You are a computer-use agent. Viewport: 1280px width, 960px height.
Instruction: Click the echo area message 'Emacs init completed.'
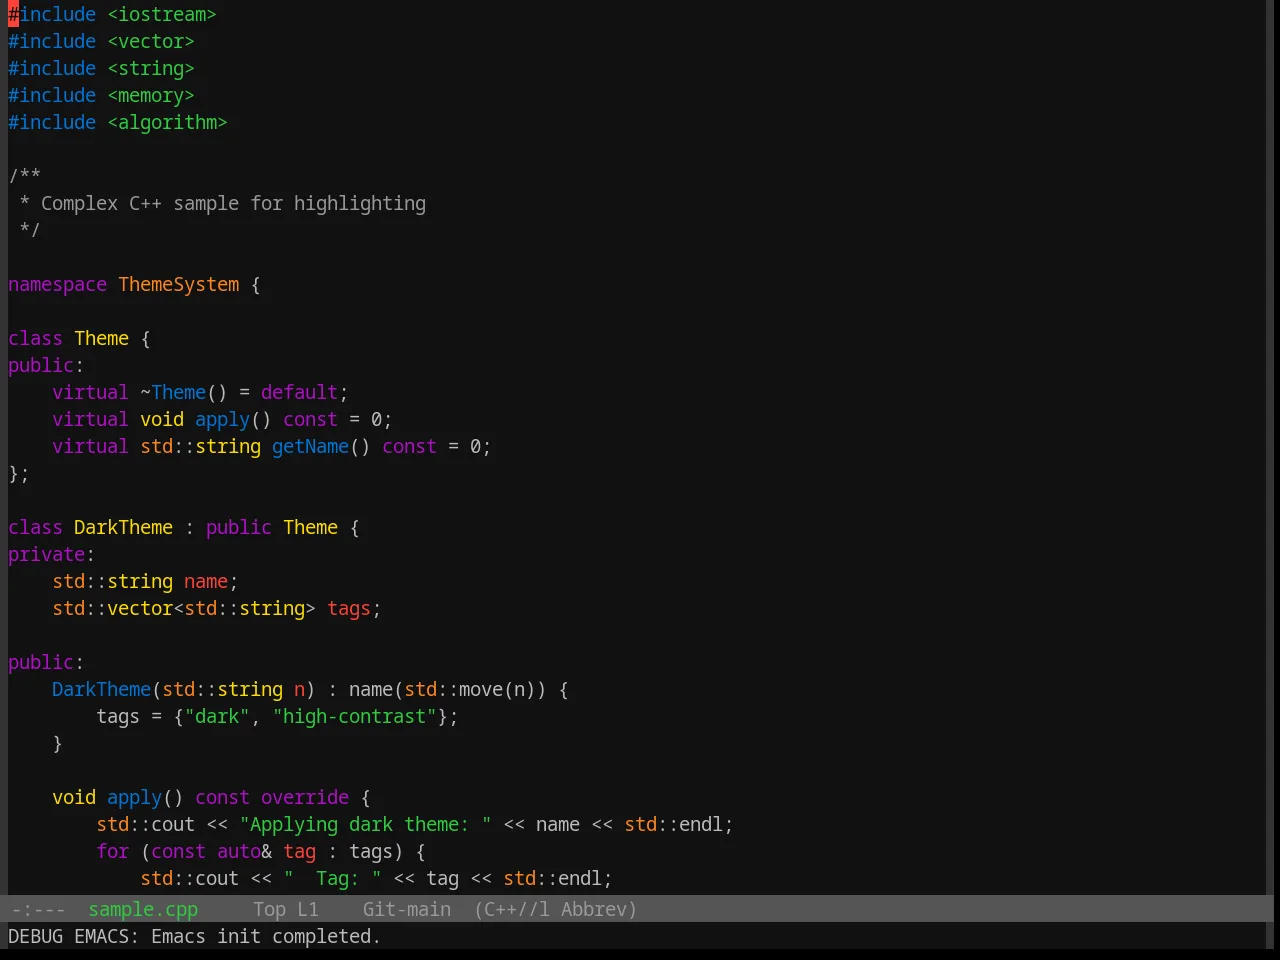(265, 936)
